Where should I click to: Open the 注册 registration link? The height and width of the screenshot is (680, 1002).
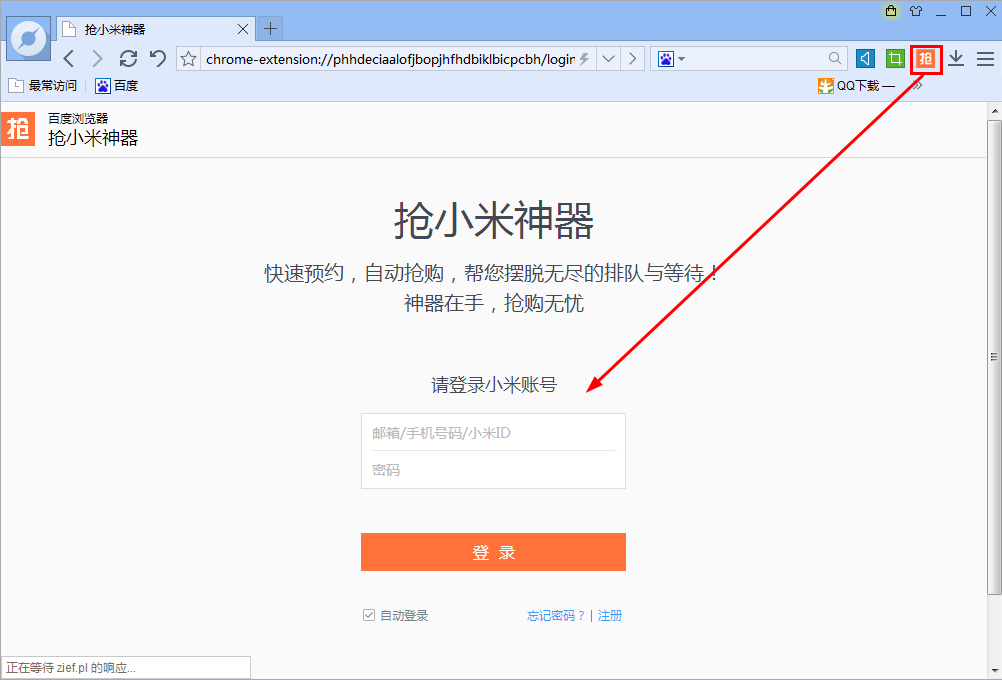click(x=609, y=615)
